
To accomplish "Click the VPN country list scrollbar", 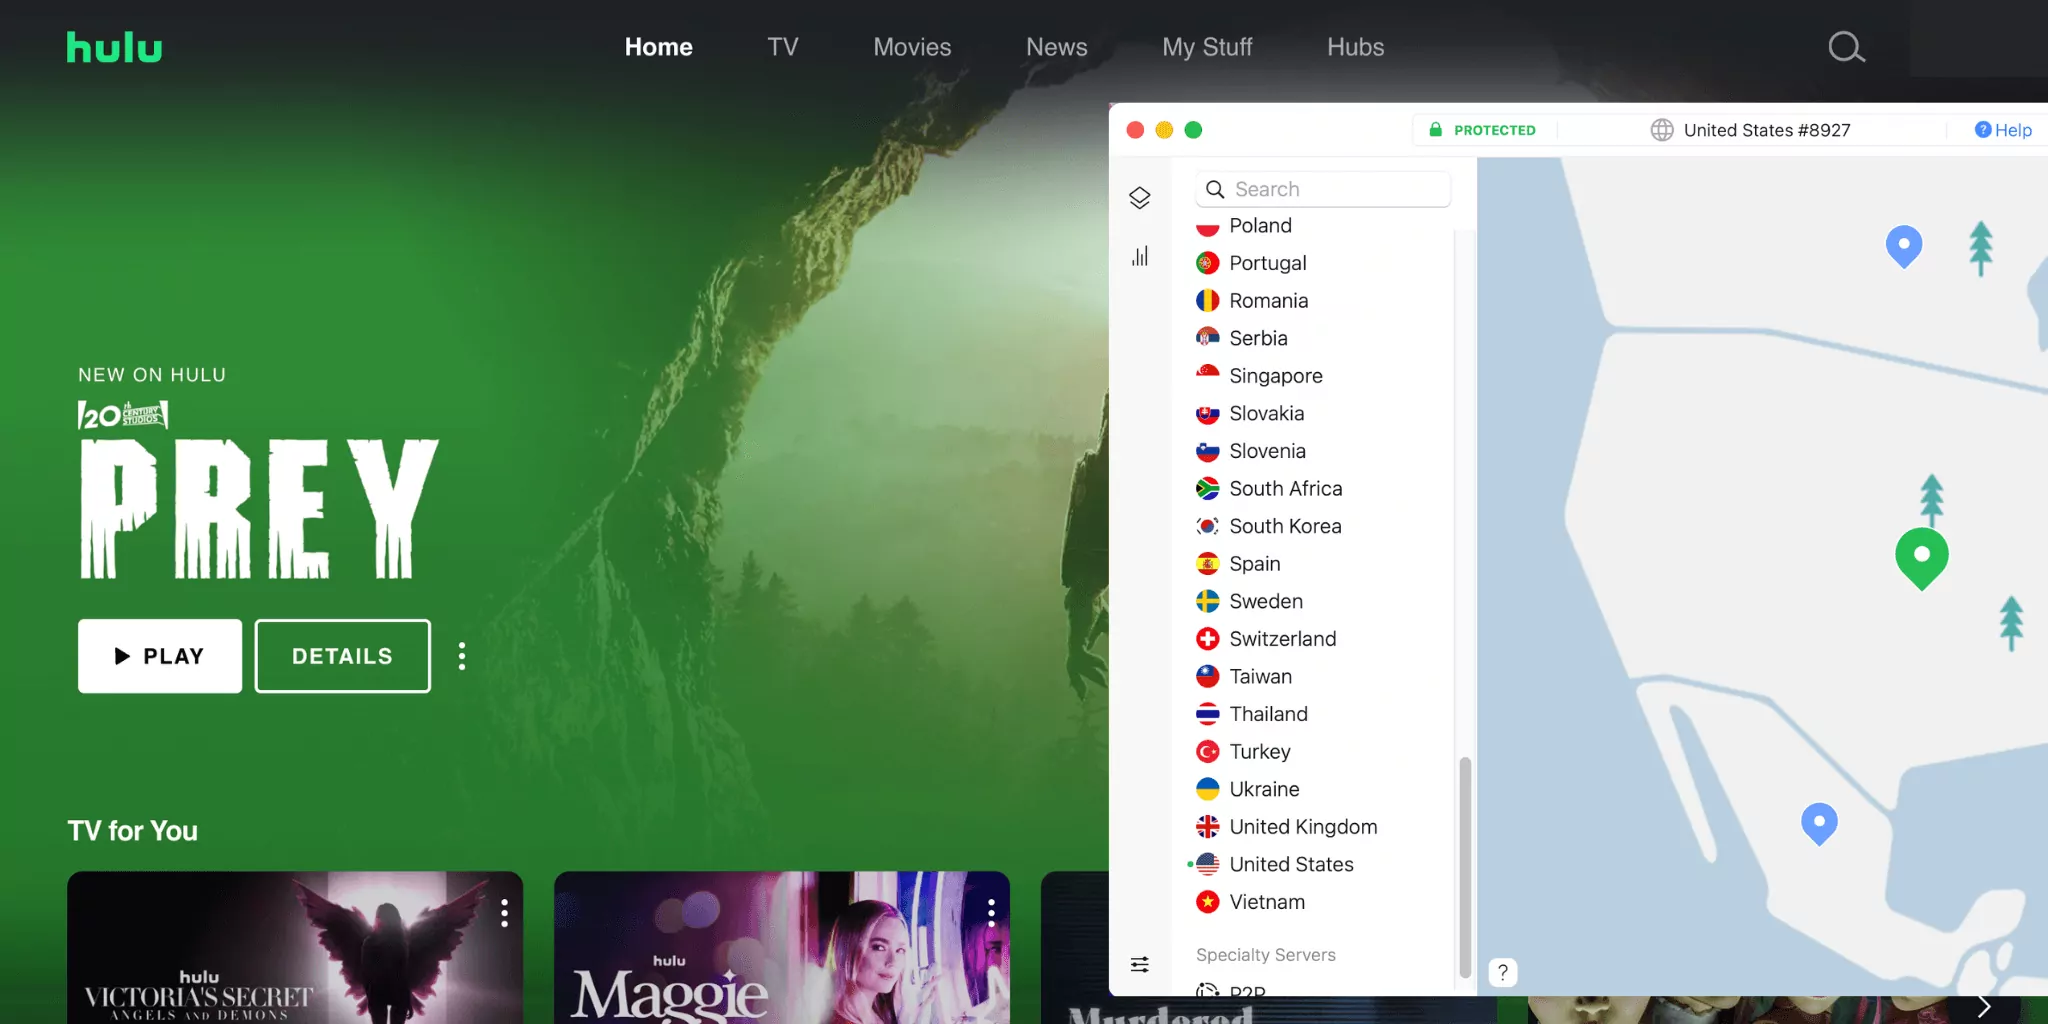I will coord(1465,866).
